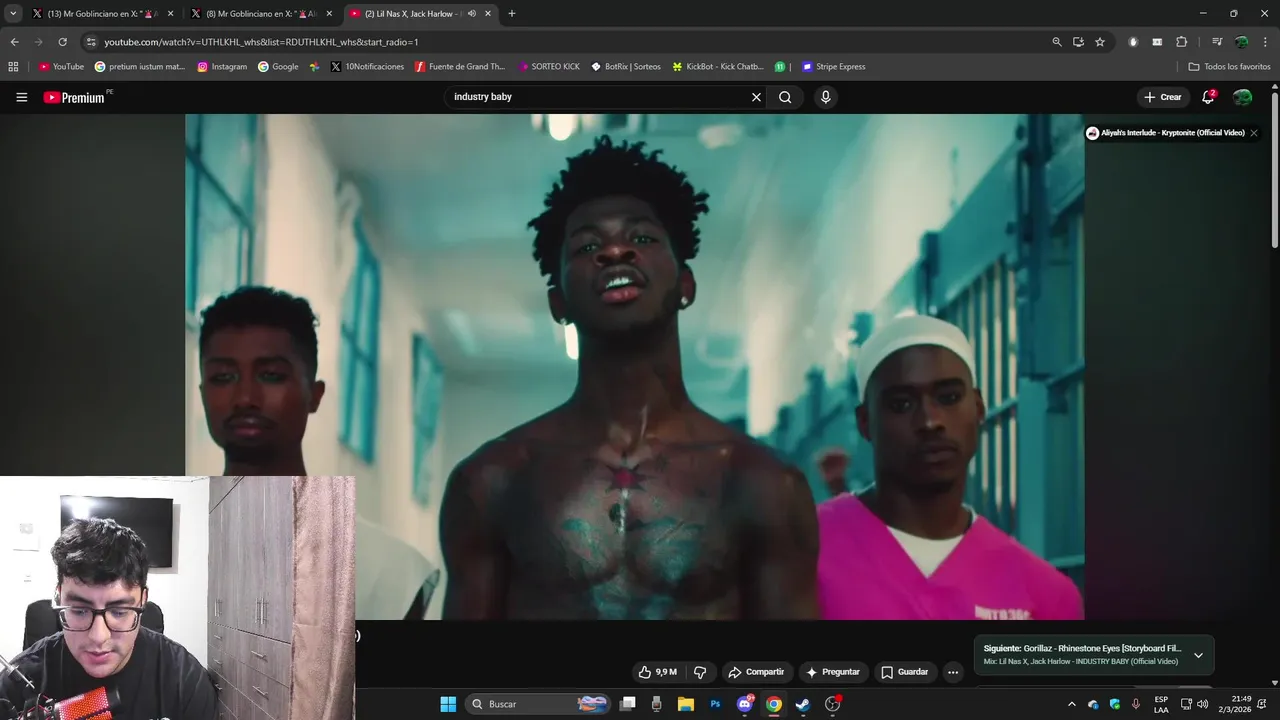Open the Instagram bookmark

222,67
